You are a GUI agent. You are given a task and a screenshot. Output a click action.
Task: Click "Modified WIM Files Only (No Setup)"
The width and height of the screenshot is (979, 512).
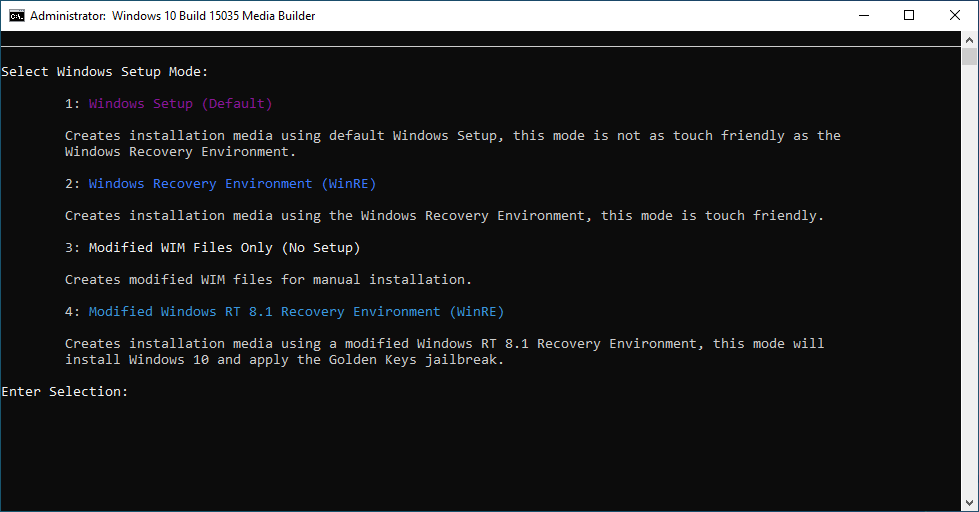[x=224, y=248]
